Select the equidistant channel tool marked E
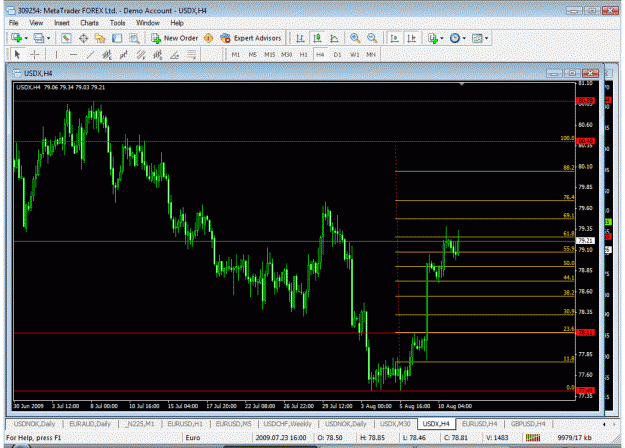This screenshot has width=625, height=448. [x=107, y=55]
